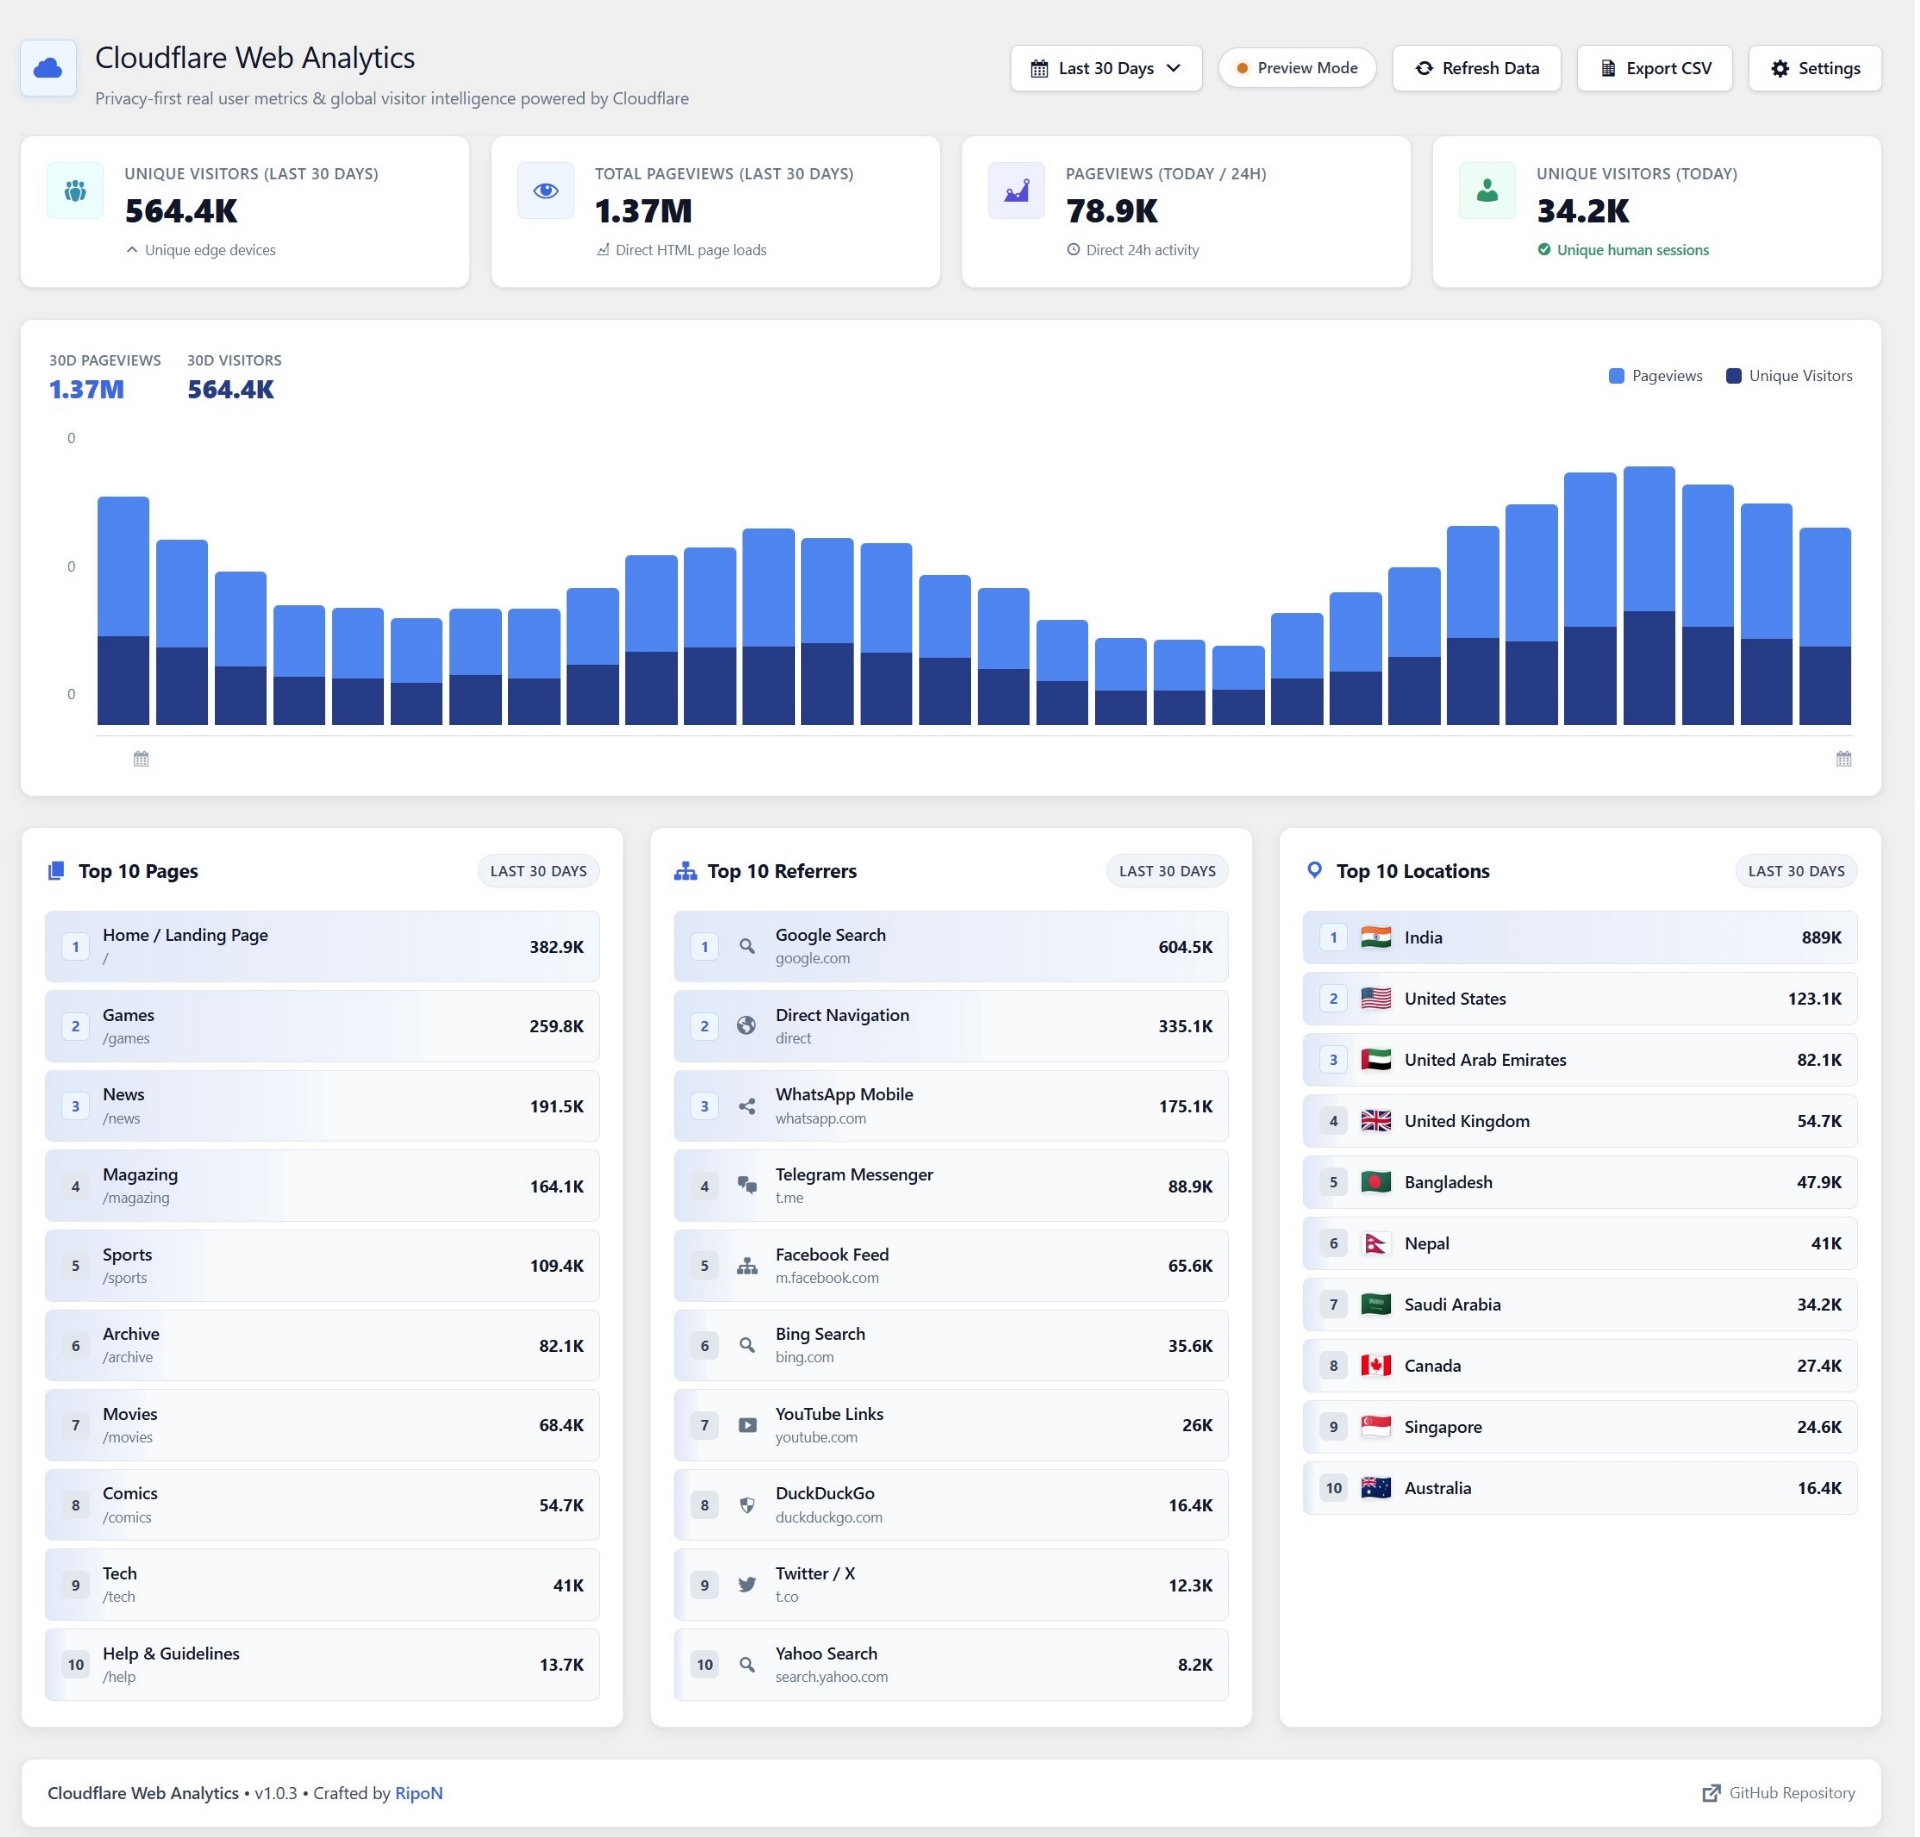Select the Magazing page row
The height and width of the screenshot is (1837, 1920).
tap(322, 1186)
